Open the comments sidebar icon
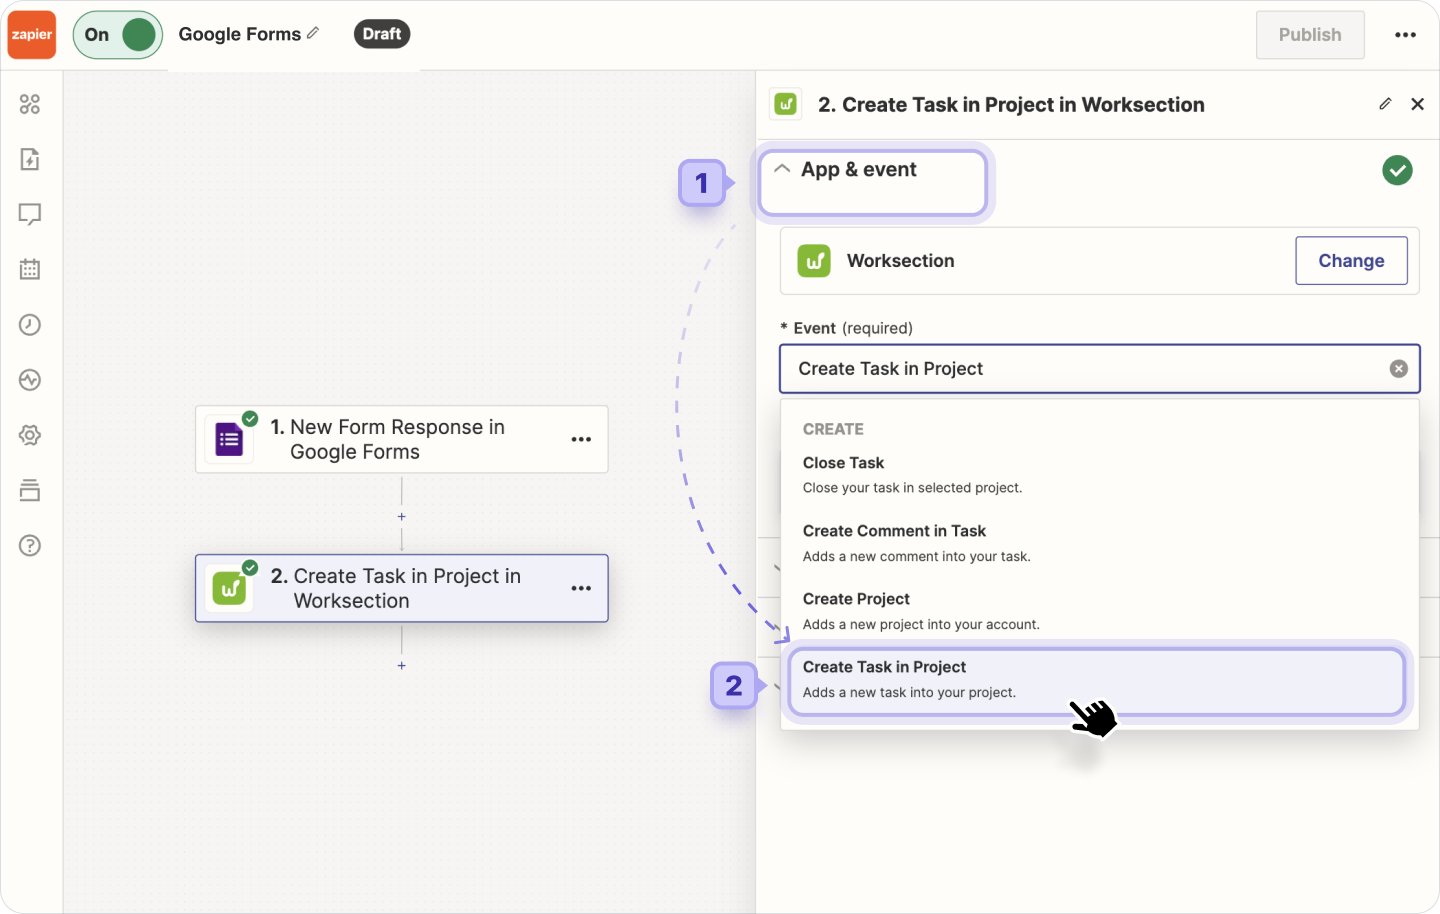This screenshot has width=1440, height=914. coord(30,214)
